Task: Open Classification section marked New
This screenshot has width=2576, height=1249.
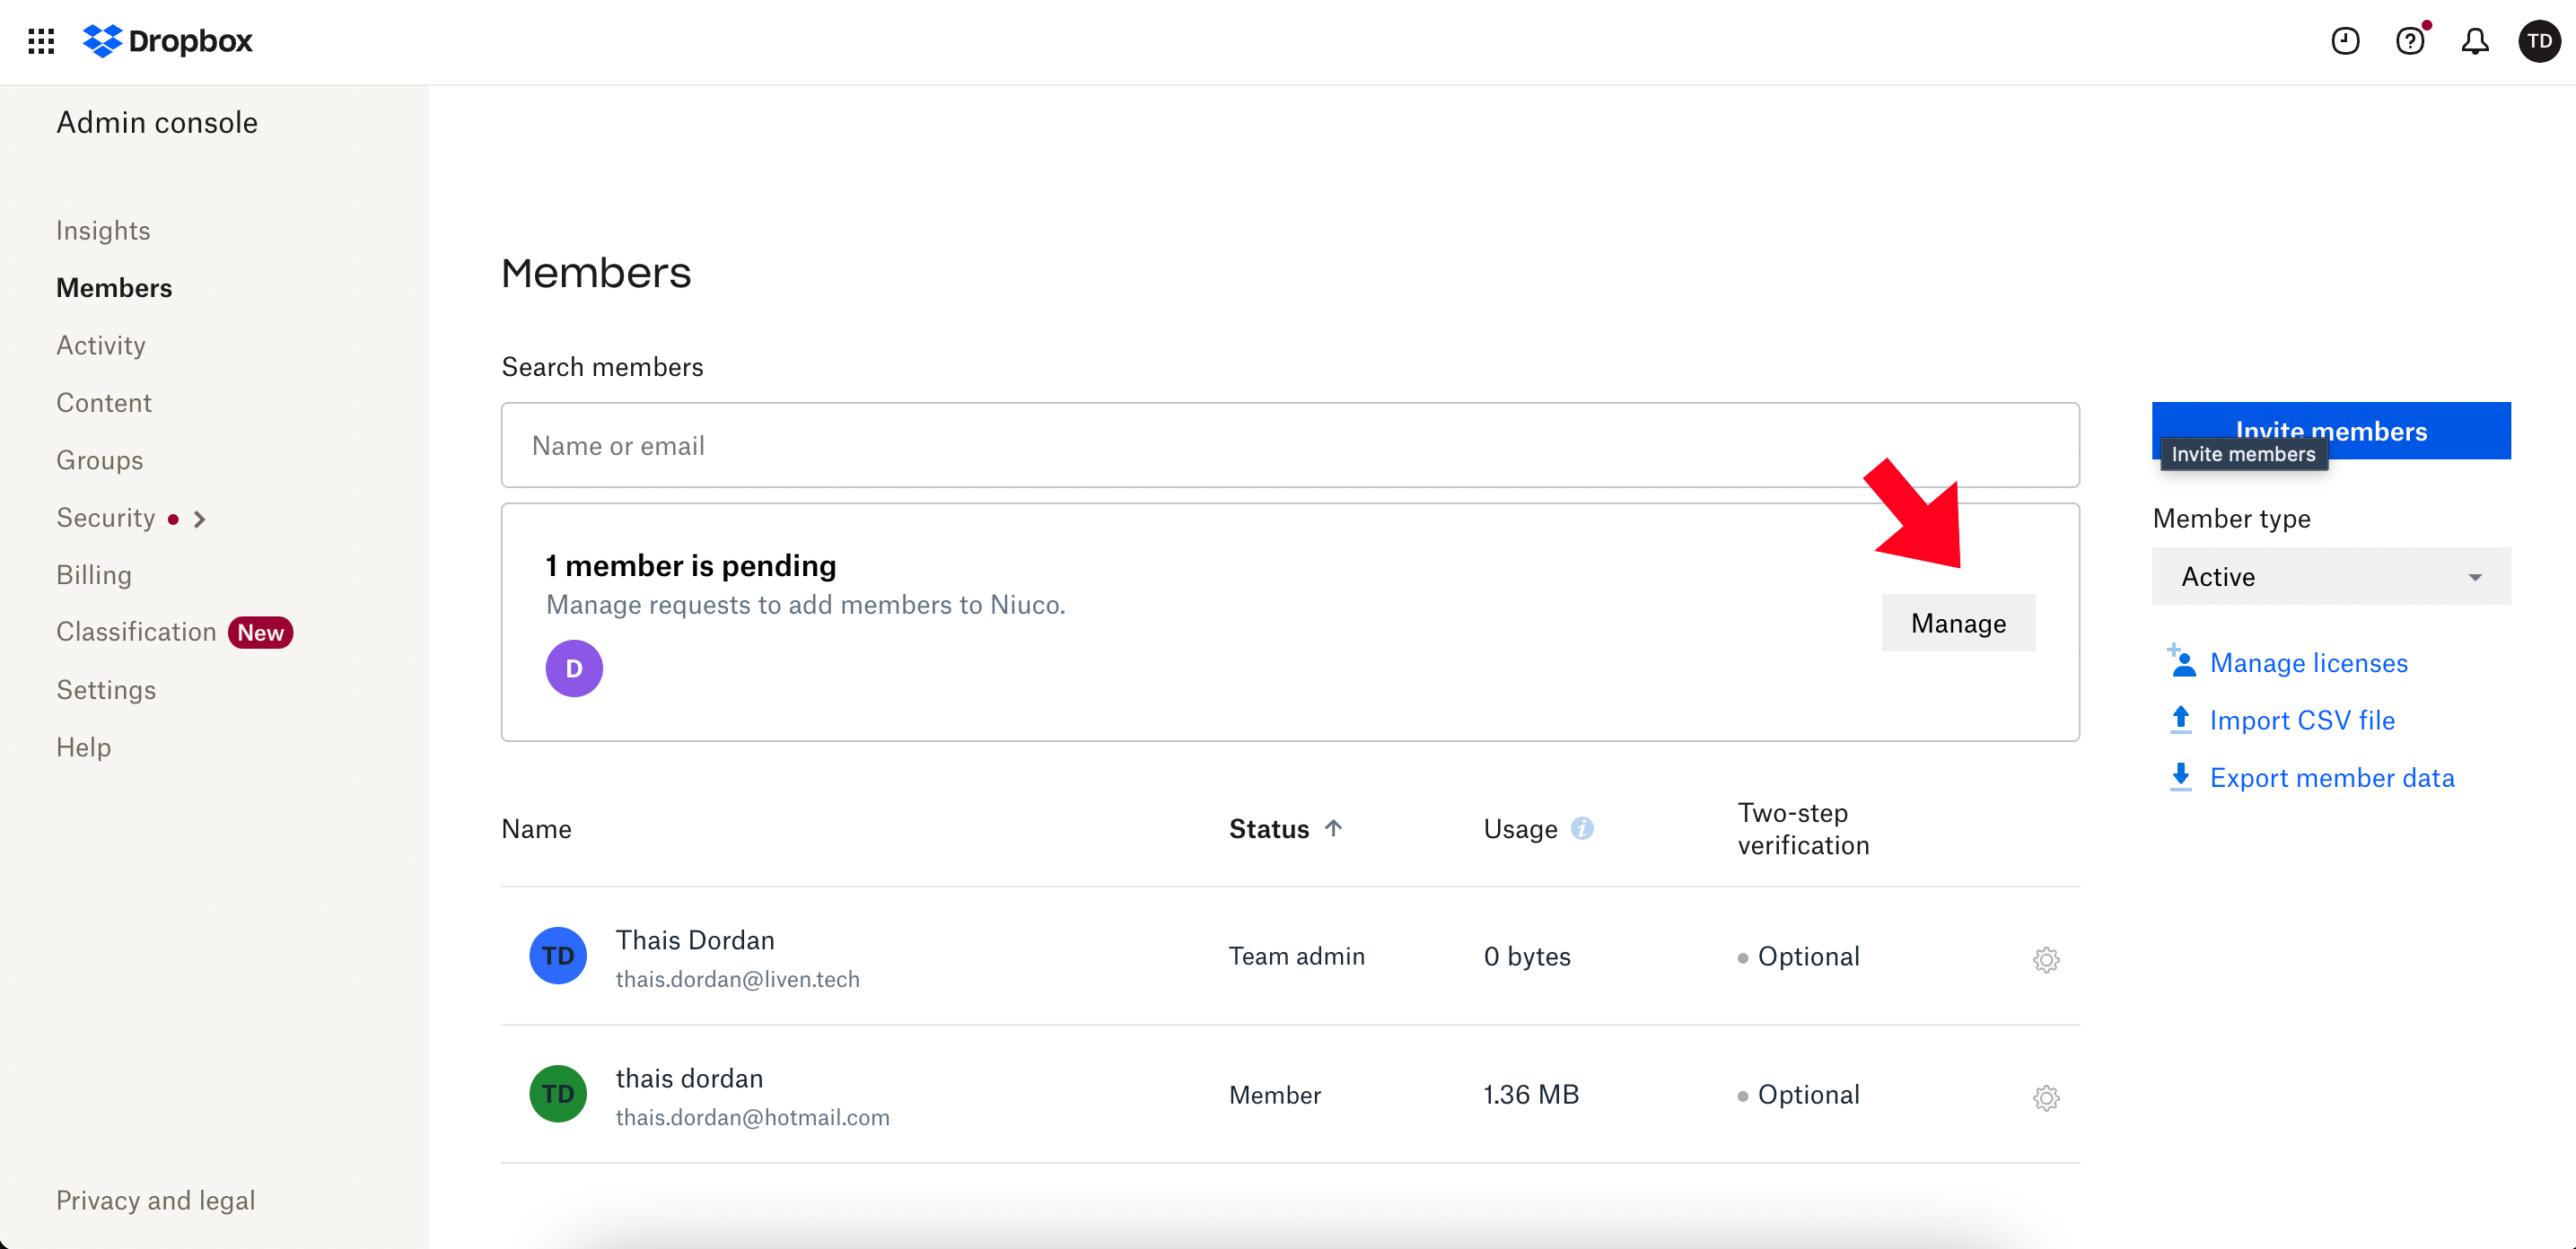Action: (x=136, y=632)
